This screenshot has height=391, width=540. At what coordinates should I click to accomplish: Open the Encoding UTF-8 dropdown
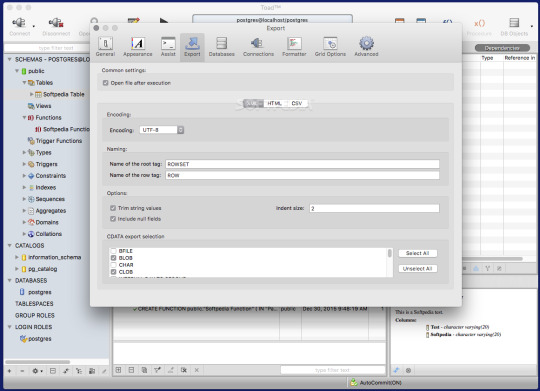coord(162,130)
